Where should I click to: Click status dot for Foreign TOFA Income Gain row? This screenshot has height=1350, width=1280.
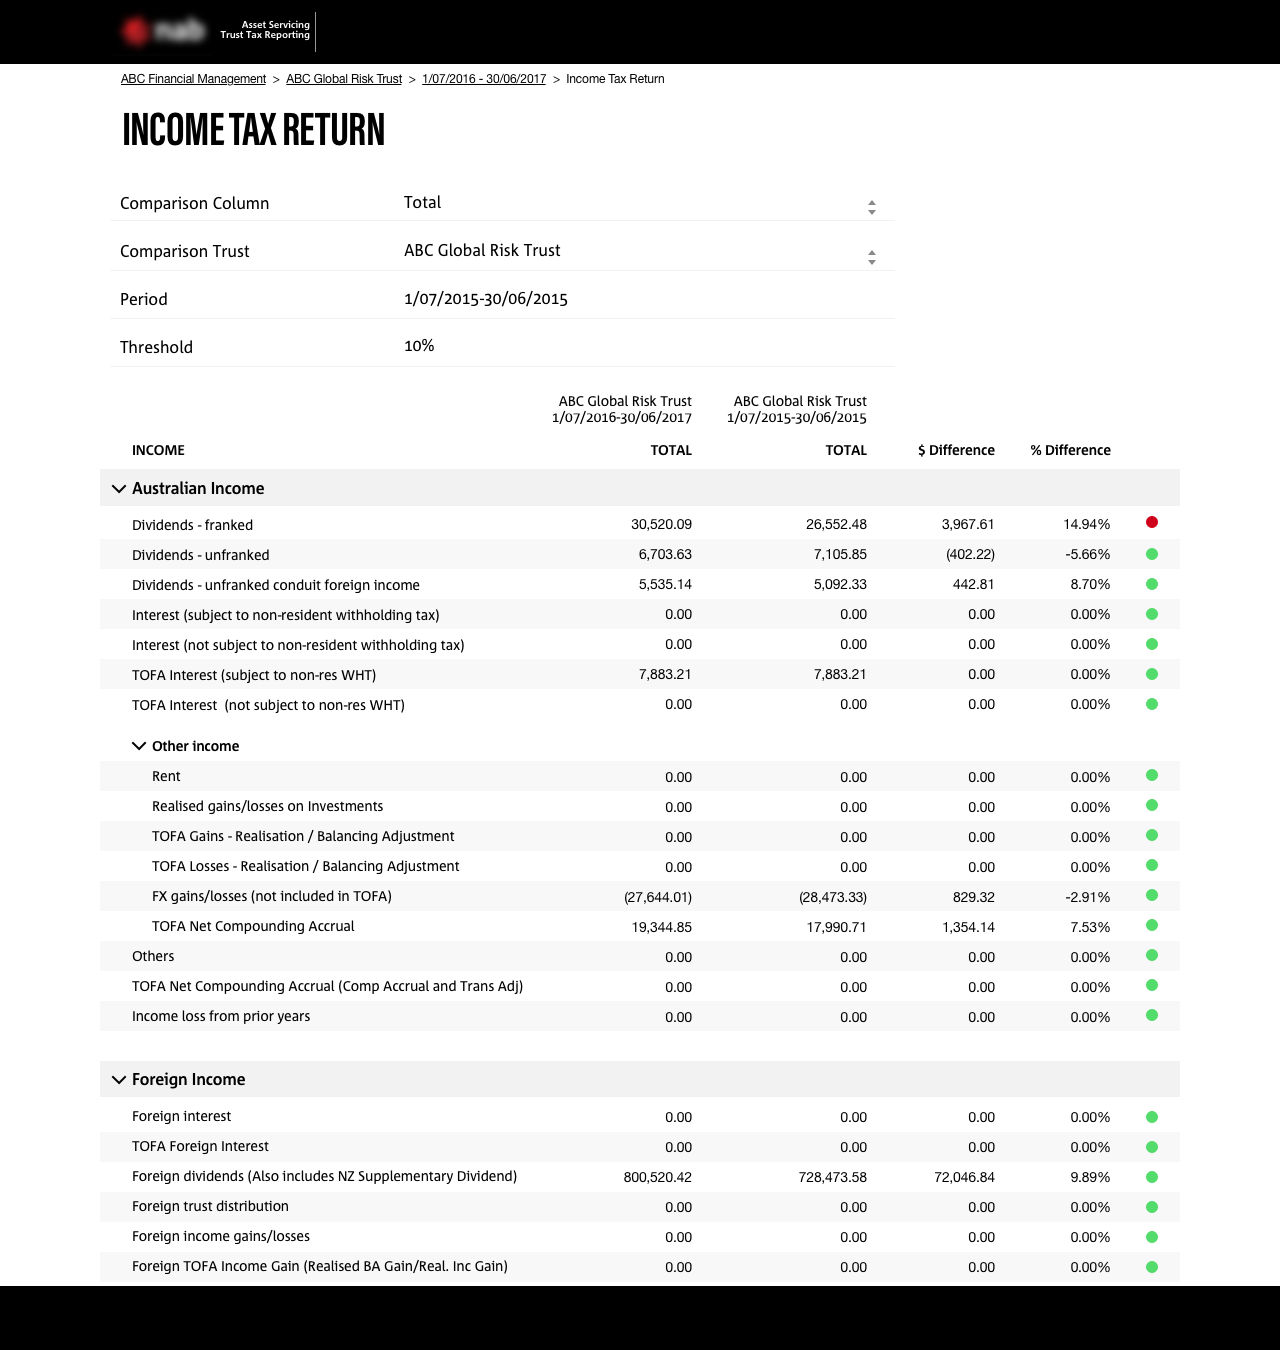1152,1267
